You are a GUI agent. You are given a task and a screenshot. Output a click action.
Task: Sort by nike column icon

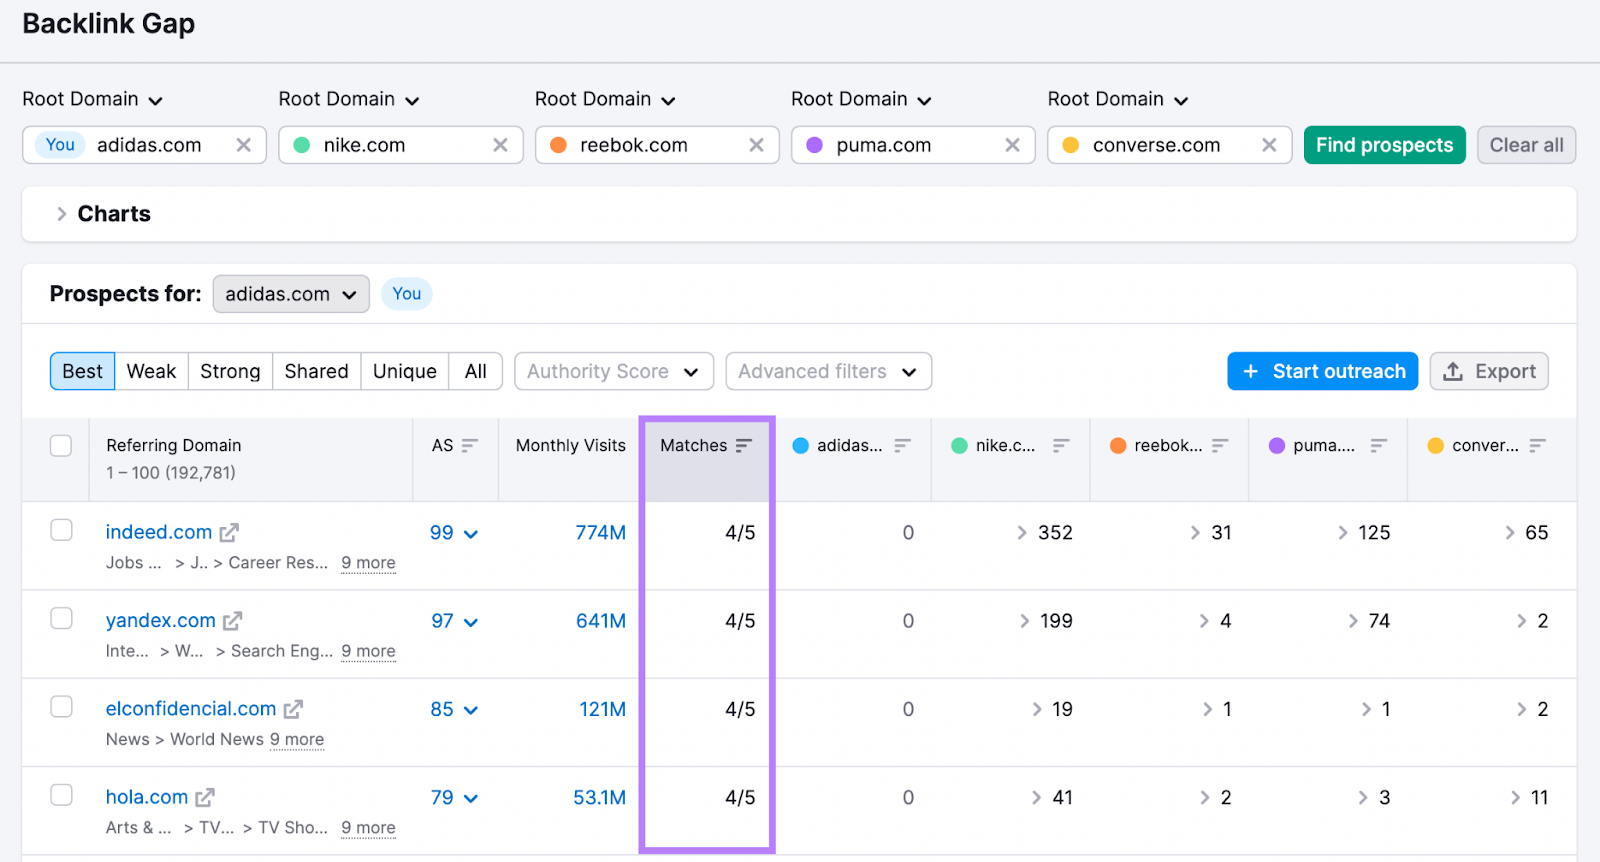(1062, 445)
